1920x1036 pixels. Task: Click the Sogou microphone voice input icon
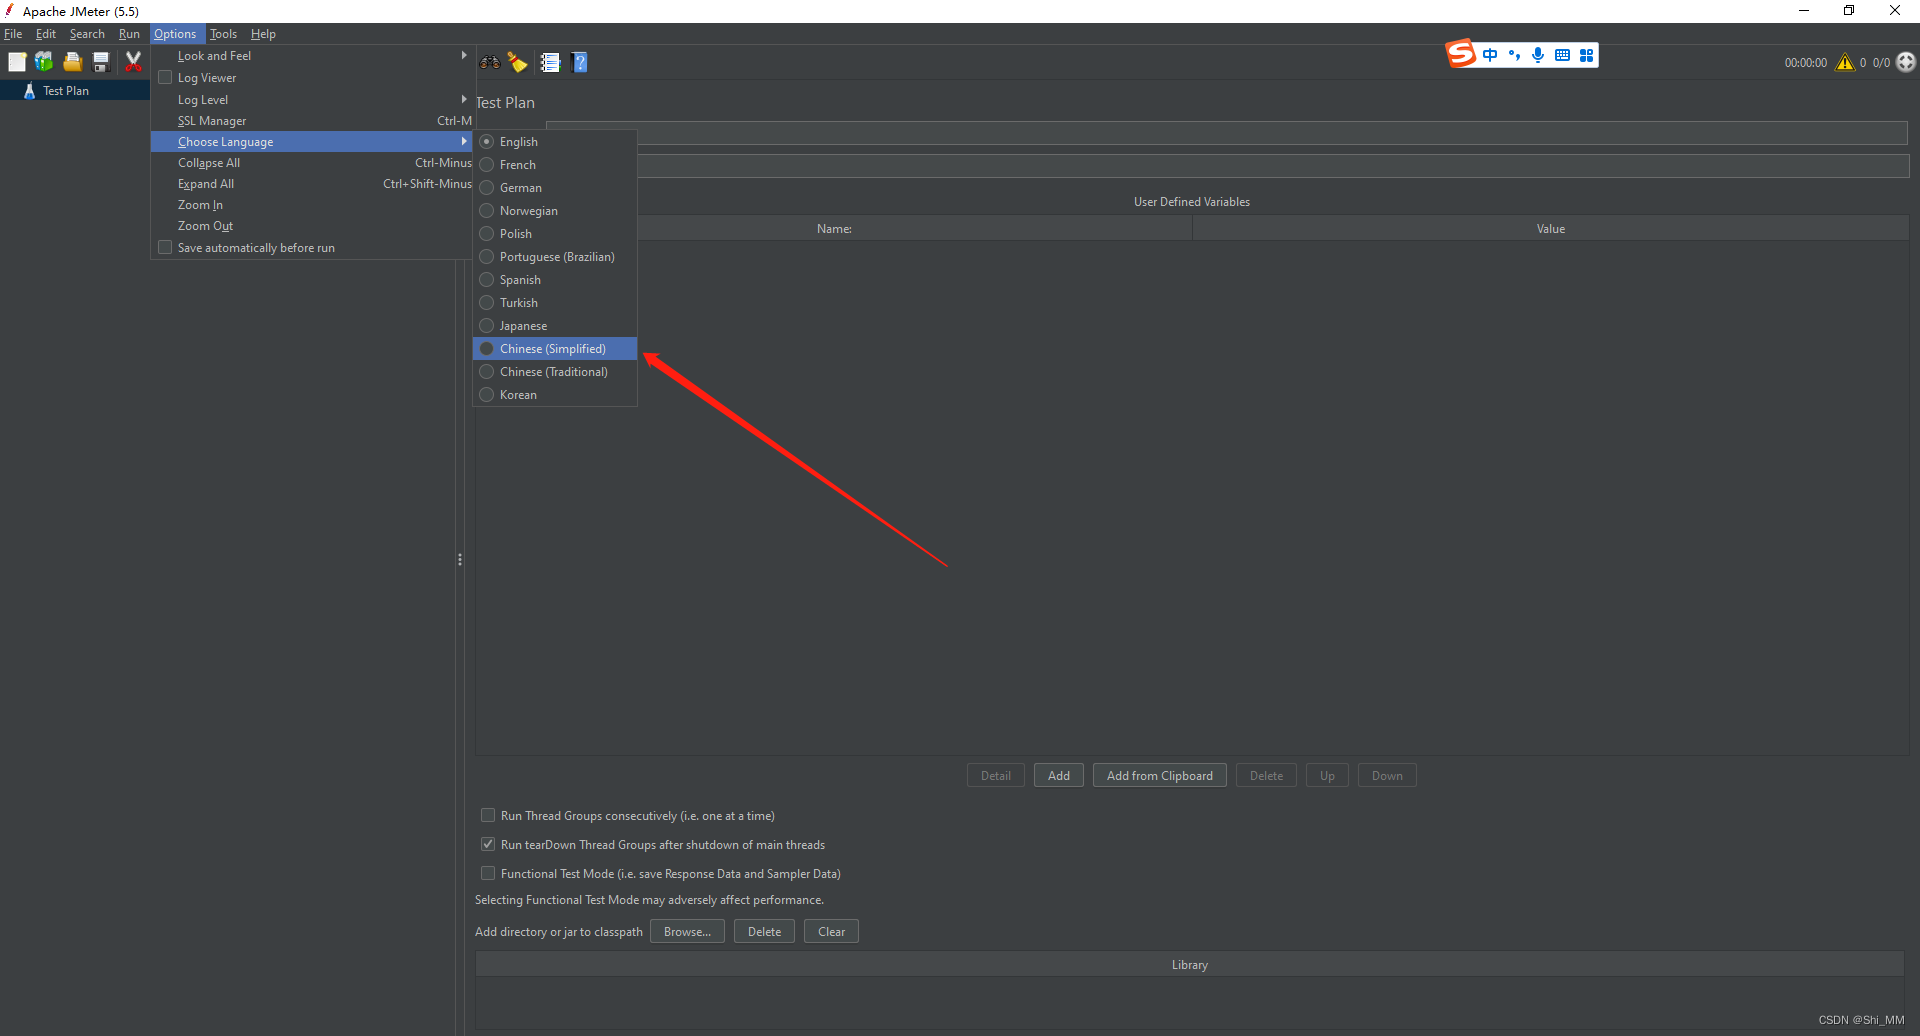pyautogui.click(x=1538, y=55)
